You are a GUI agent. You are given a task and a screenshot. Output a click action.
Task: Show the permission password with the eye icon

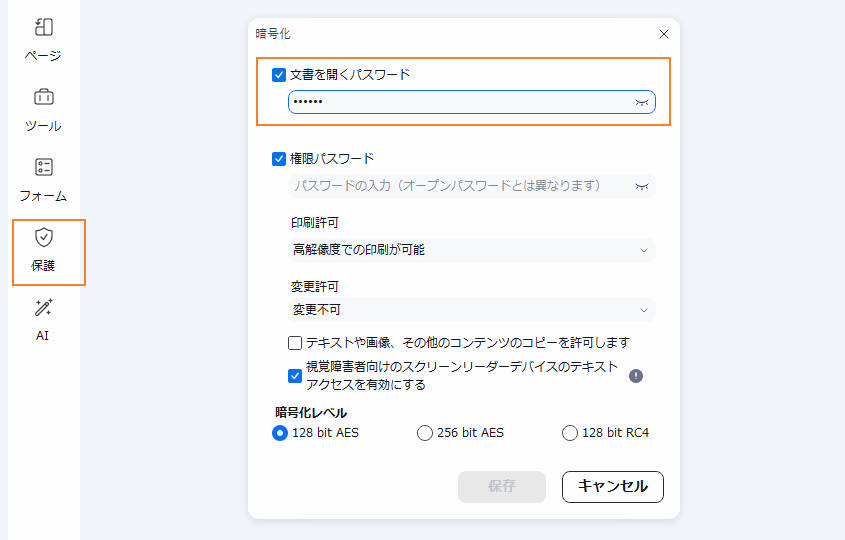[641, 186]
